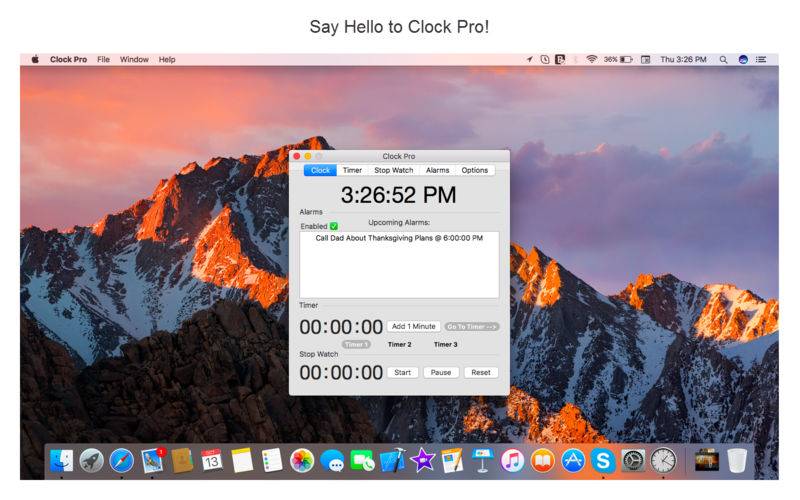The image size is (800, 500).
Task: Open the Notification Center icon
Action: tap(762, 60)
